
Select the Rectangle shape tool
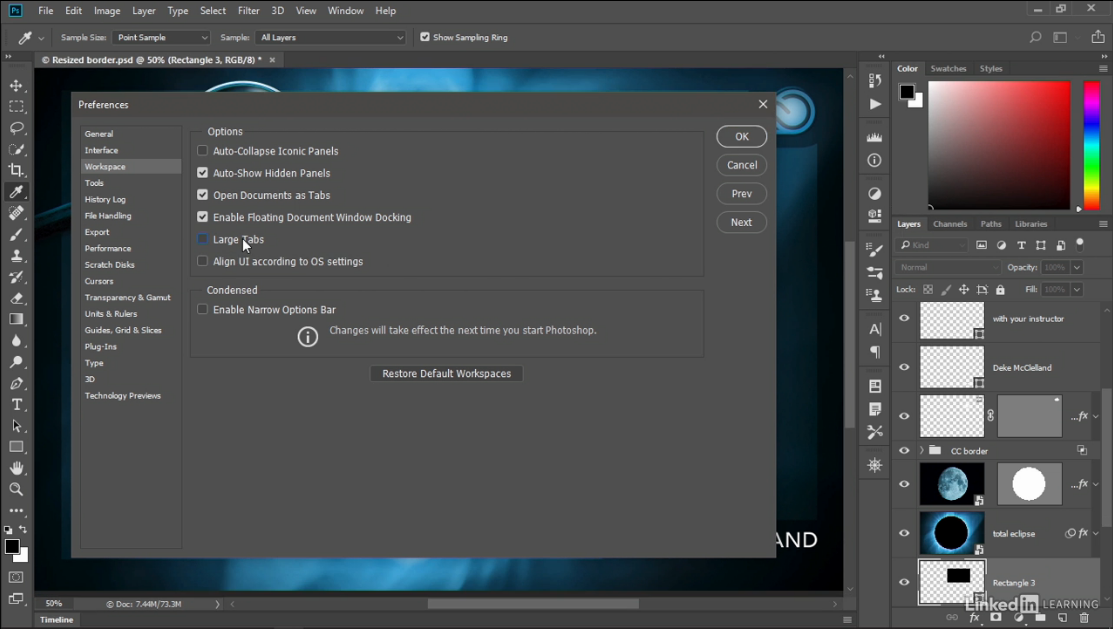point(16,447)
